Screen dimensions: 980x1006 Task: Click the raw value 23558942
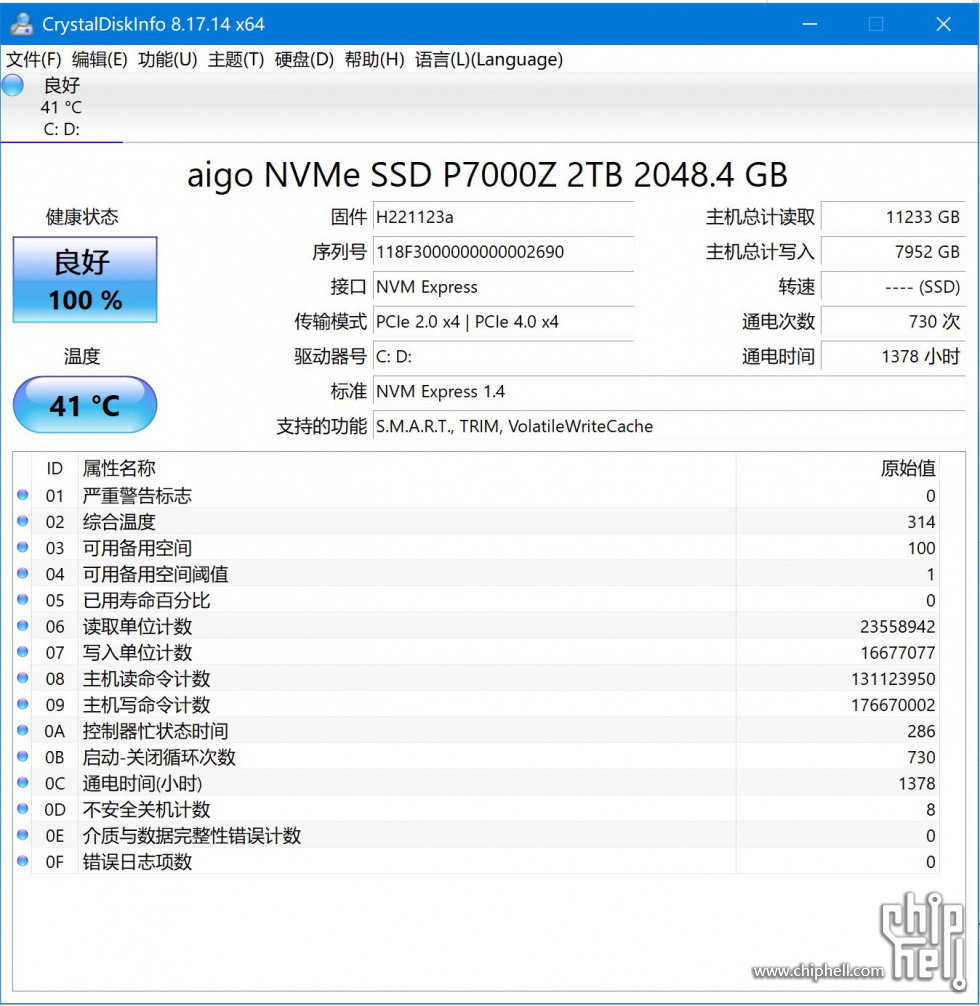coord(897,627)
